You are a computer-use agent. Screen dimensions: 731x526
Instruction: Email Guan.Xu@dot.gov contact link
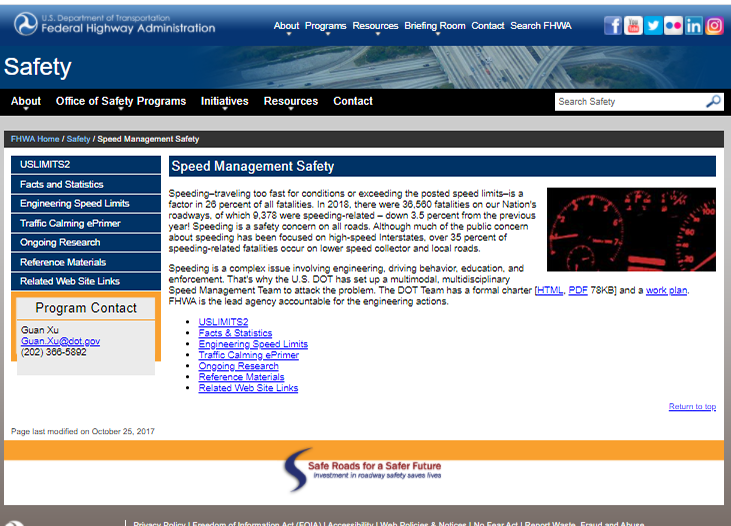(60, 341)
